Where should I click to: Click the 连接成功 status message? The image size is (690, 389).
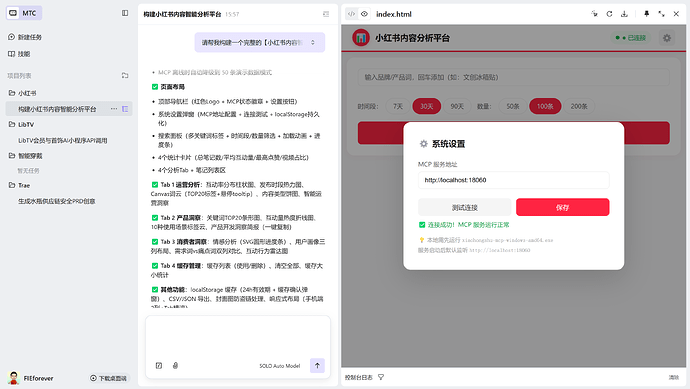click(x=464, y=224)
